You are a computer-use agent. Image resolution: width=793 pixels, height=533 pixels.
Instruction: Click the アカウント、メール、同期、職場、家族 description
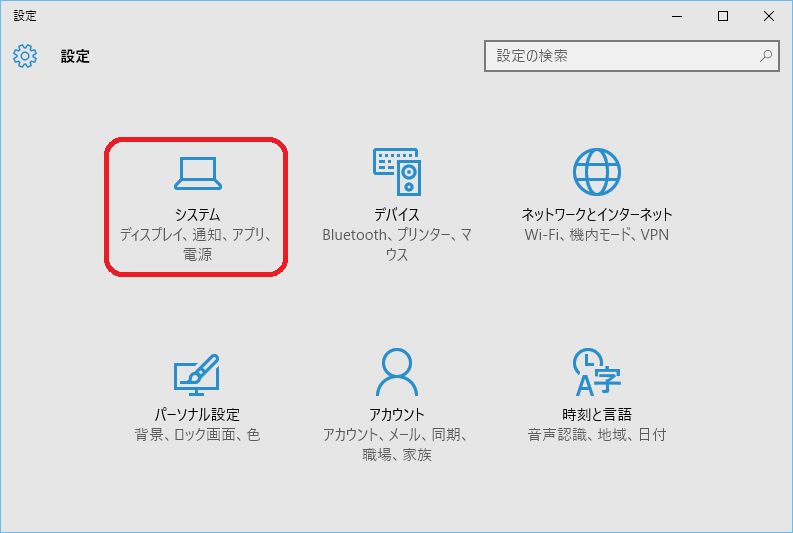395,445
